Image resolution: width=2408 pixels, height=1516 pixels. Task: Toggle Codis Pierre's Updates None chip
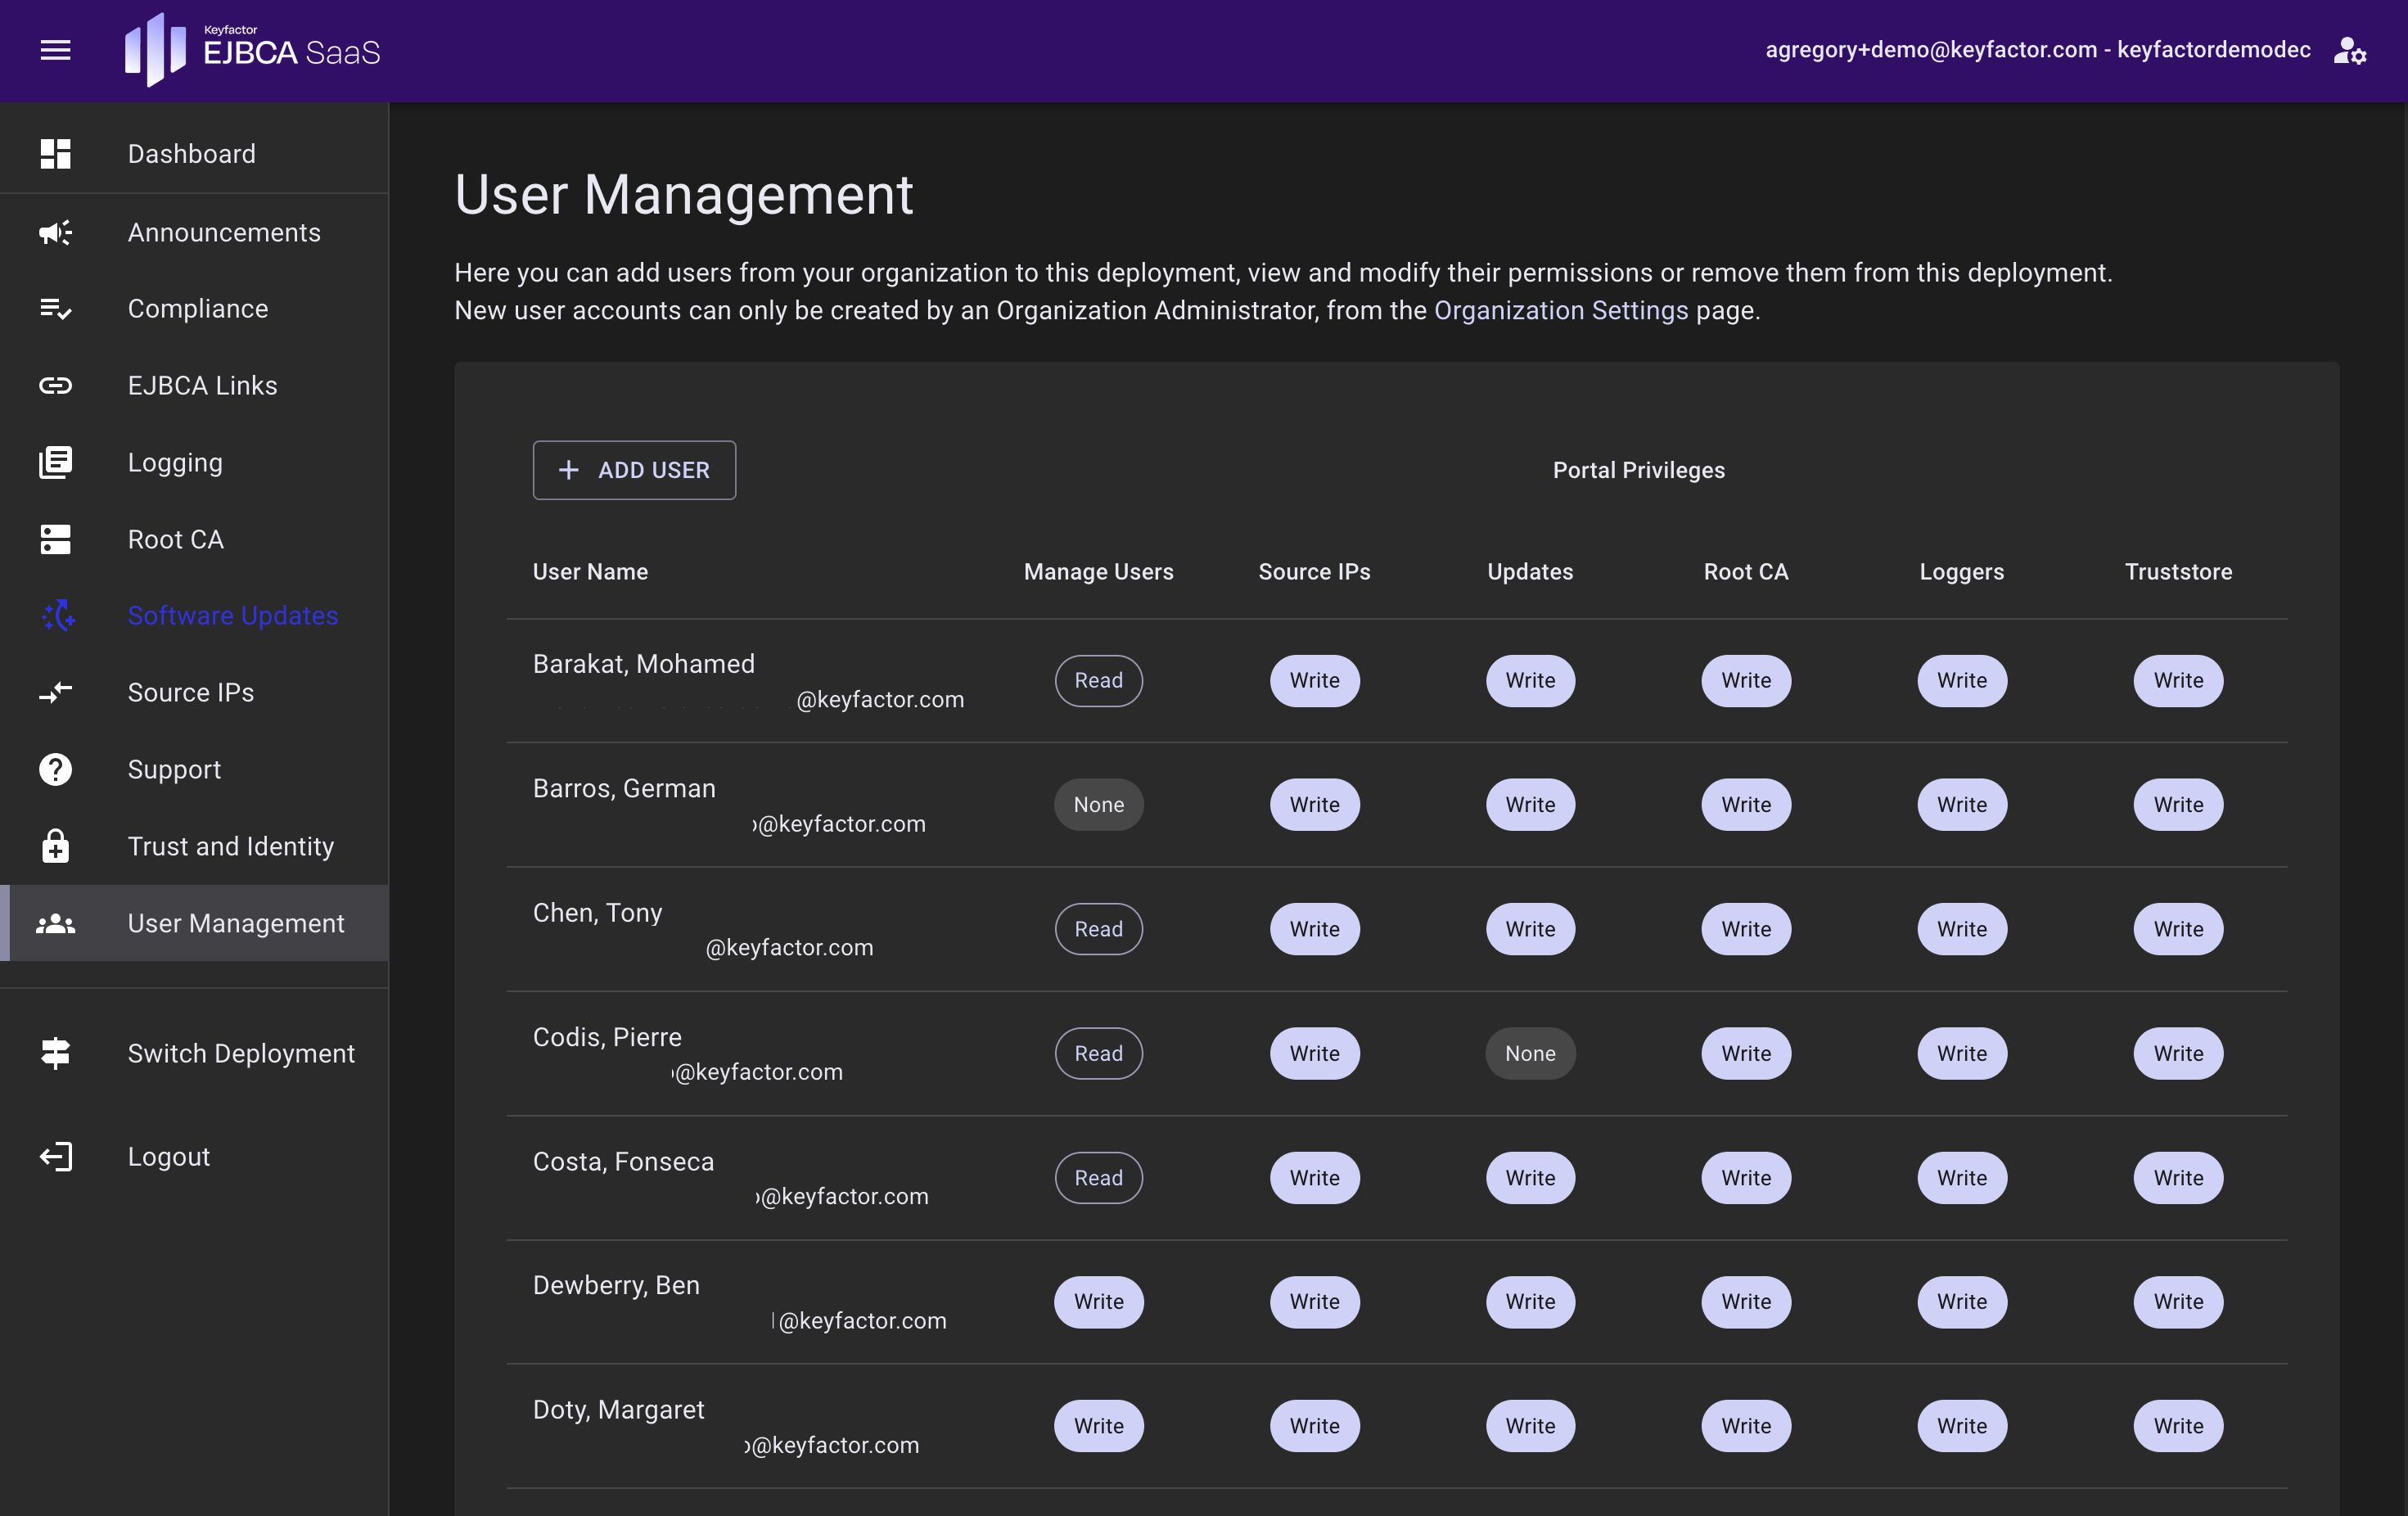pos(1530,1053)
